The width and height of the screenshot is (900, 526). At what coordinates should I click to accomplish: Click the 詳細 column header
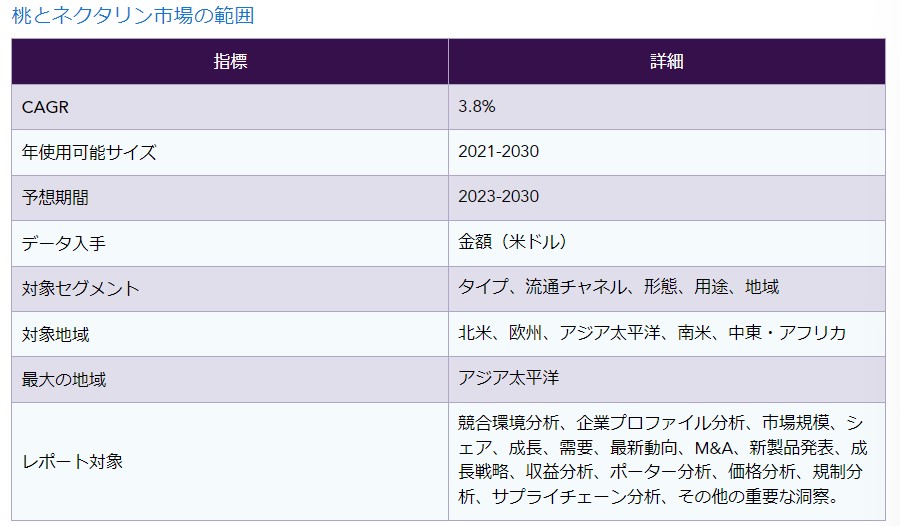pos(666,61)
